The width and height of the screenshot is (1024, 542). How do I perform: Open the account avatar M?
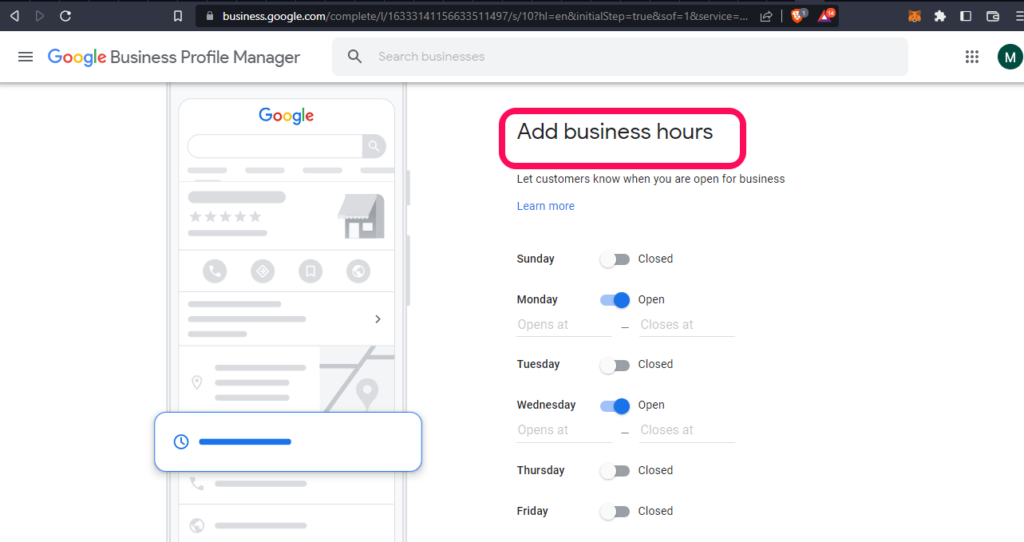[x=1010, y=57]
